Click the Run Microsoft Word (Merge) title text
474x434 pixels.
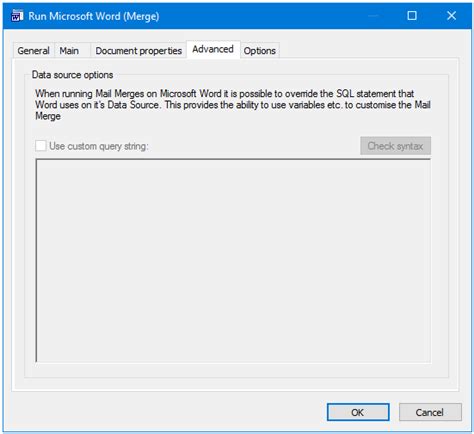(94, 16)
